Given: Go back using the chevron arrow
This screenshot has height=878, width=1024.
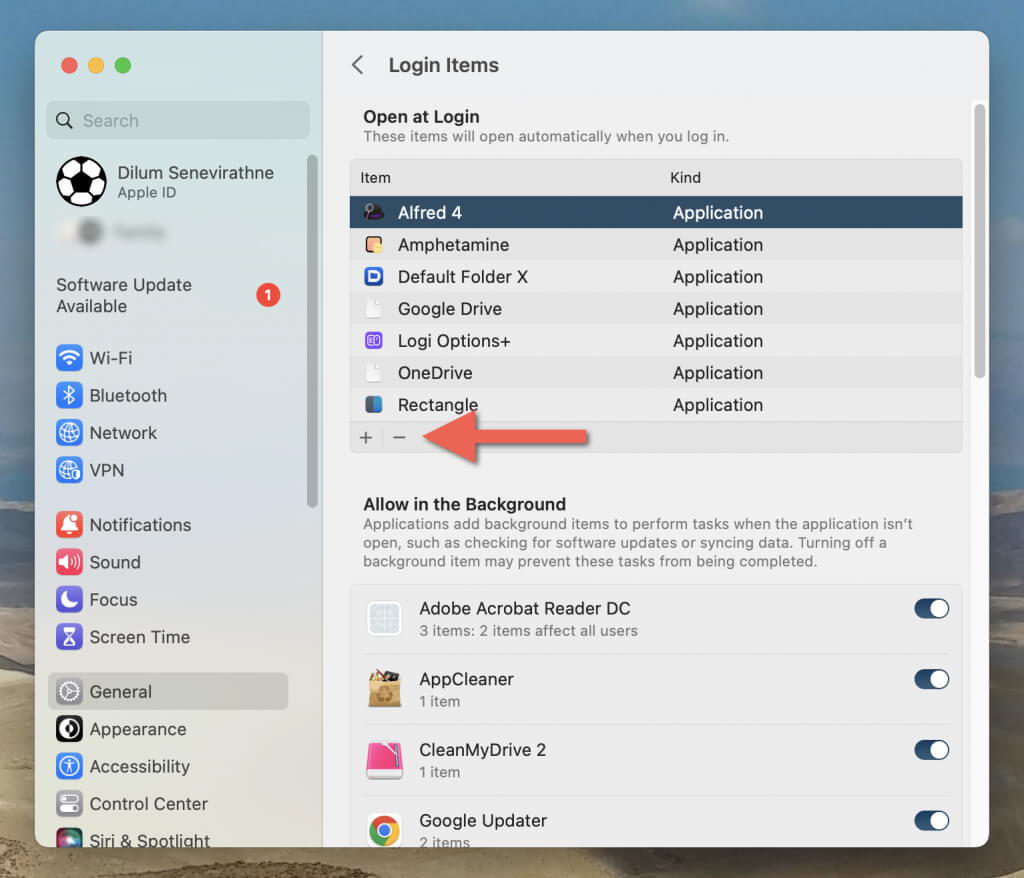Looking at the screenshot, I should [357, 65].
